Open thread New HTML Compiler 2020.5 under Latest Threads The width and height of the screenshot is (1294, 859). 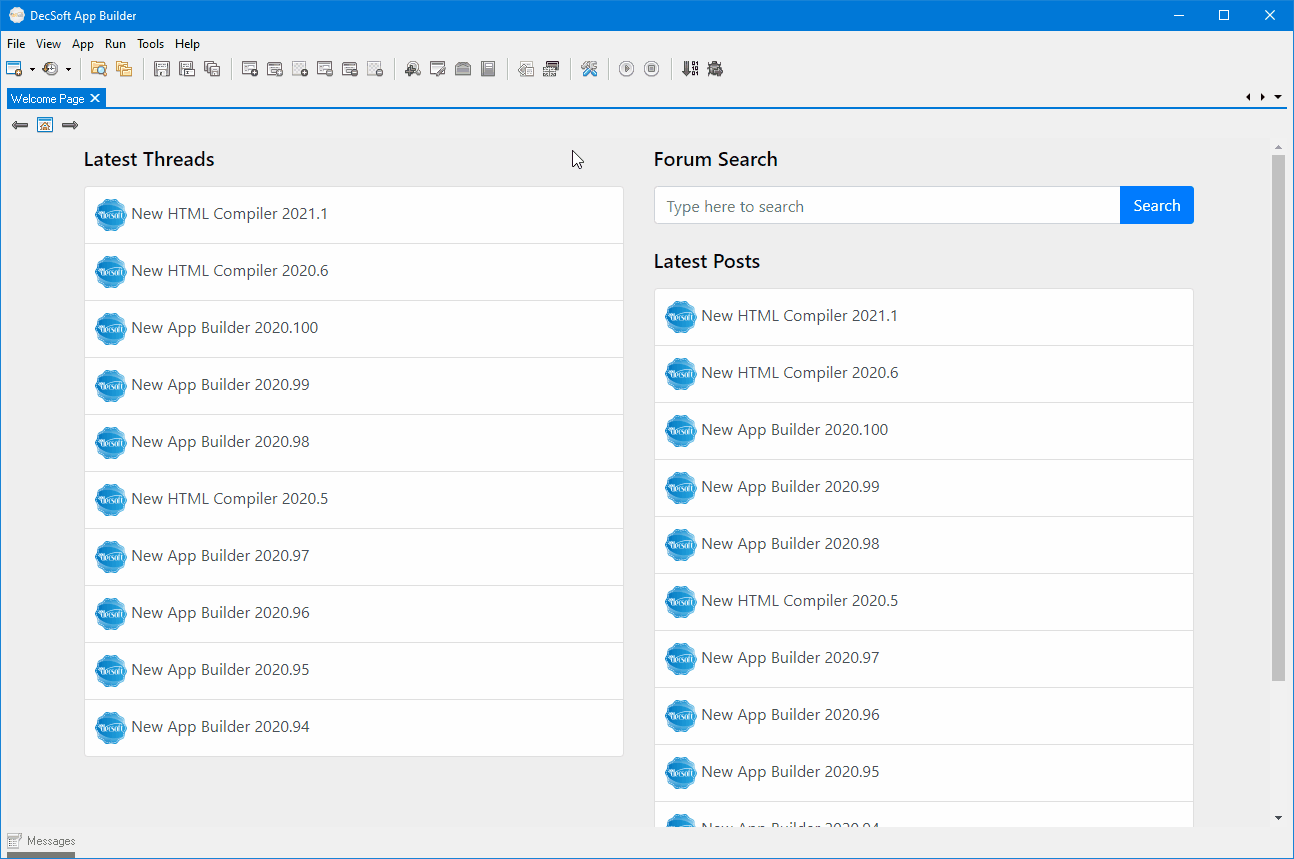354,499
